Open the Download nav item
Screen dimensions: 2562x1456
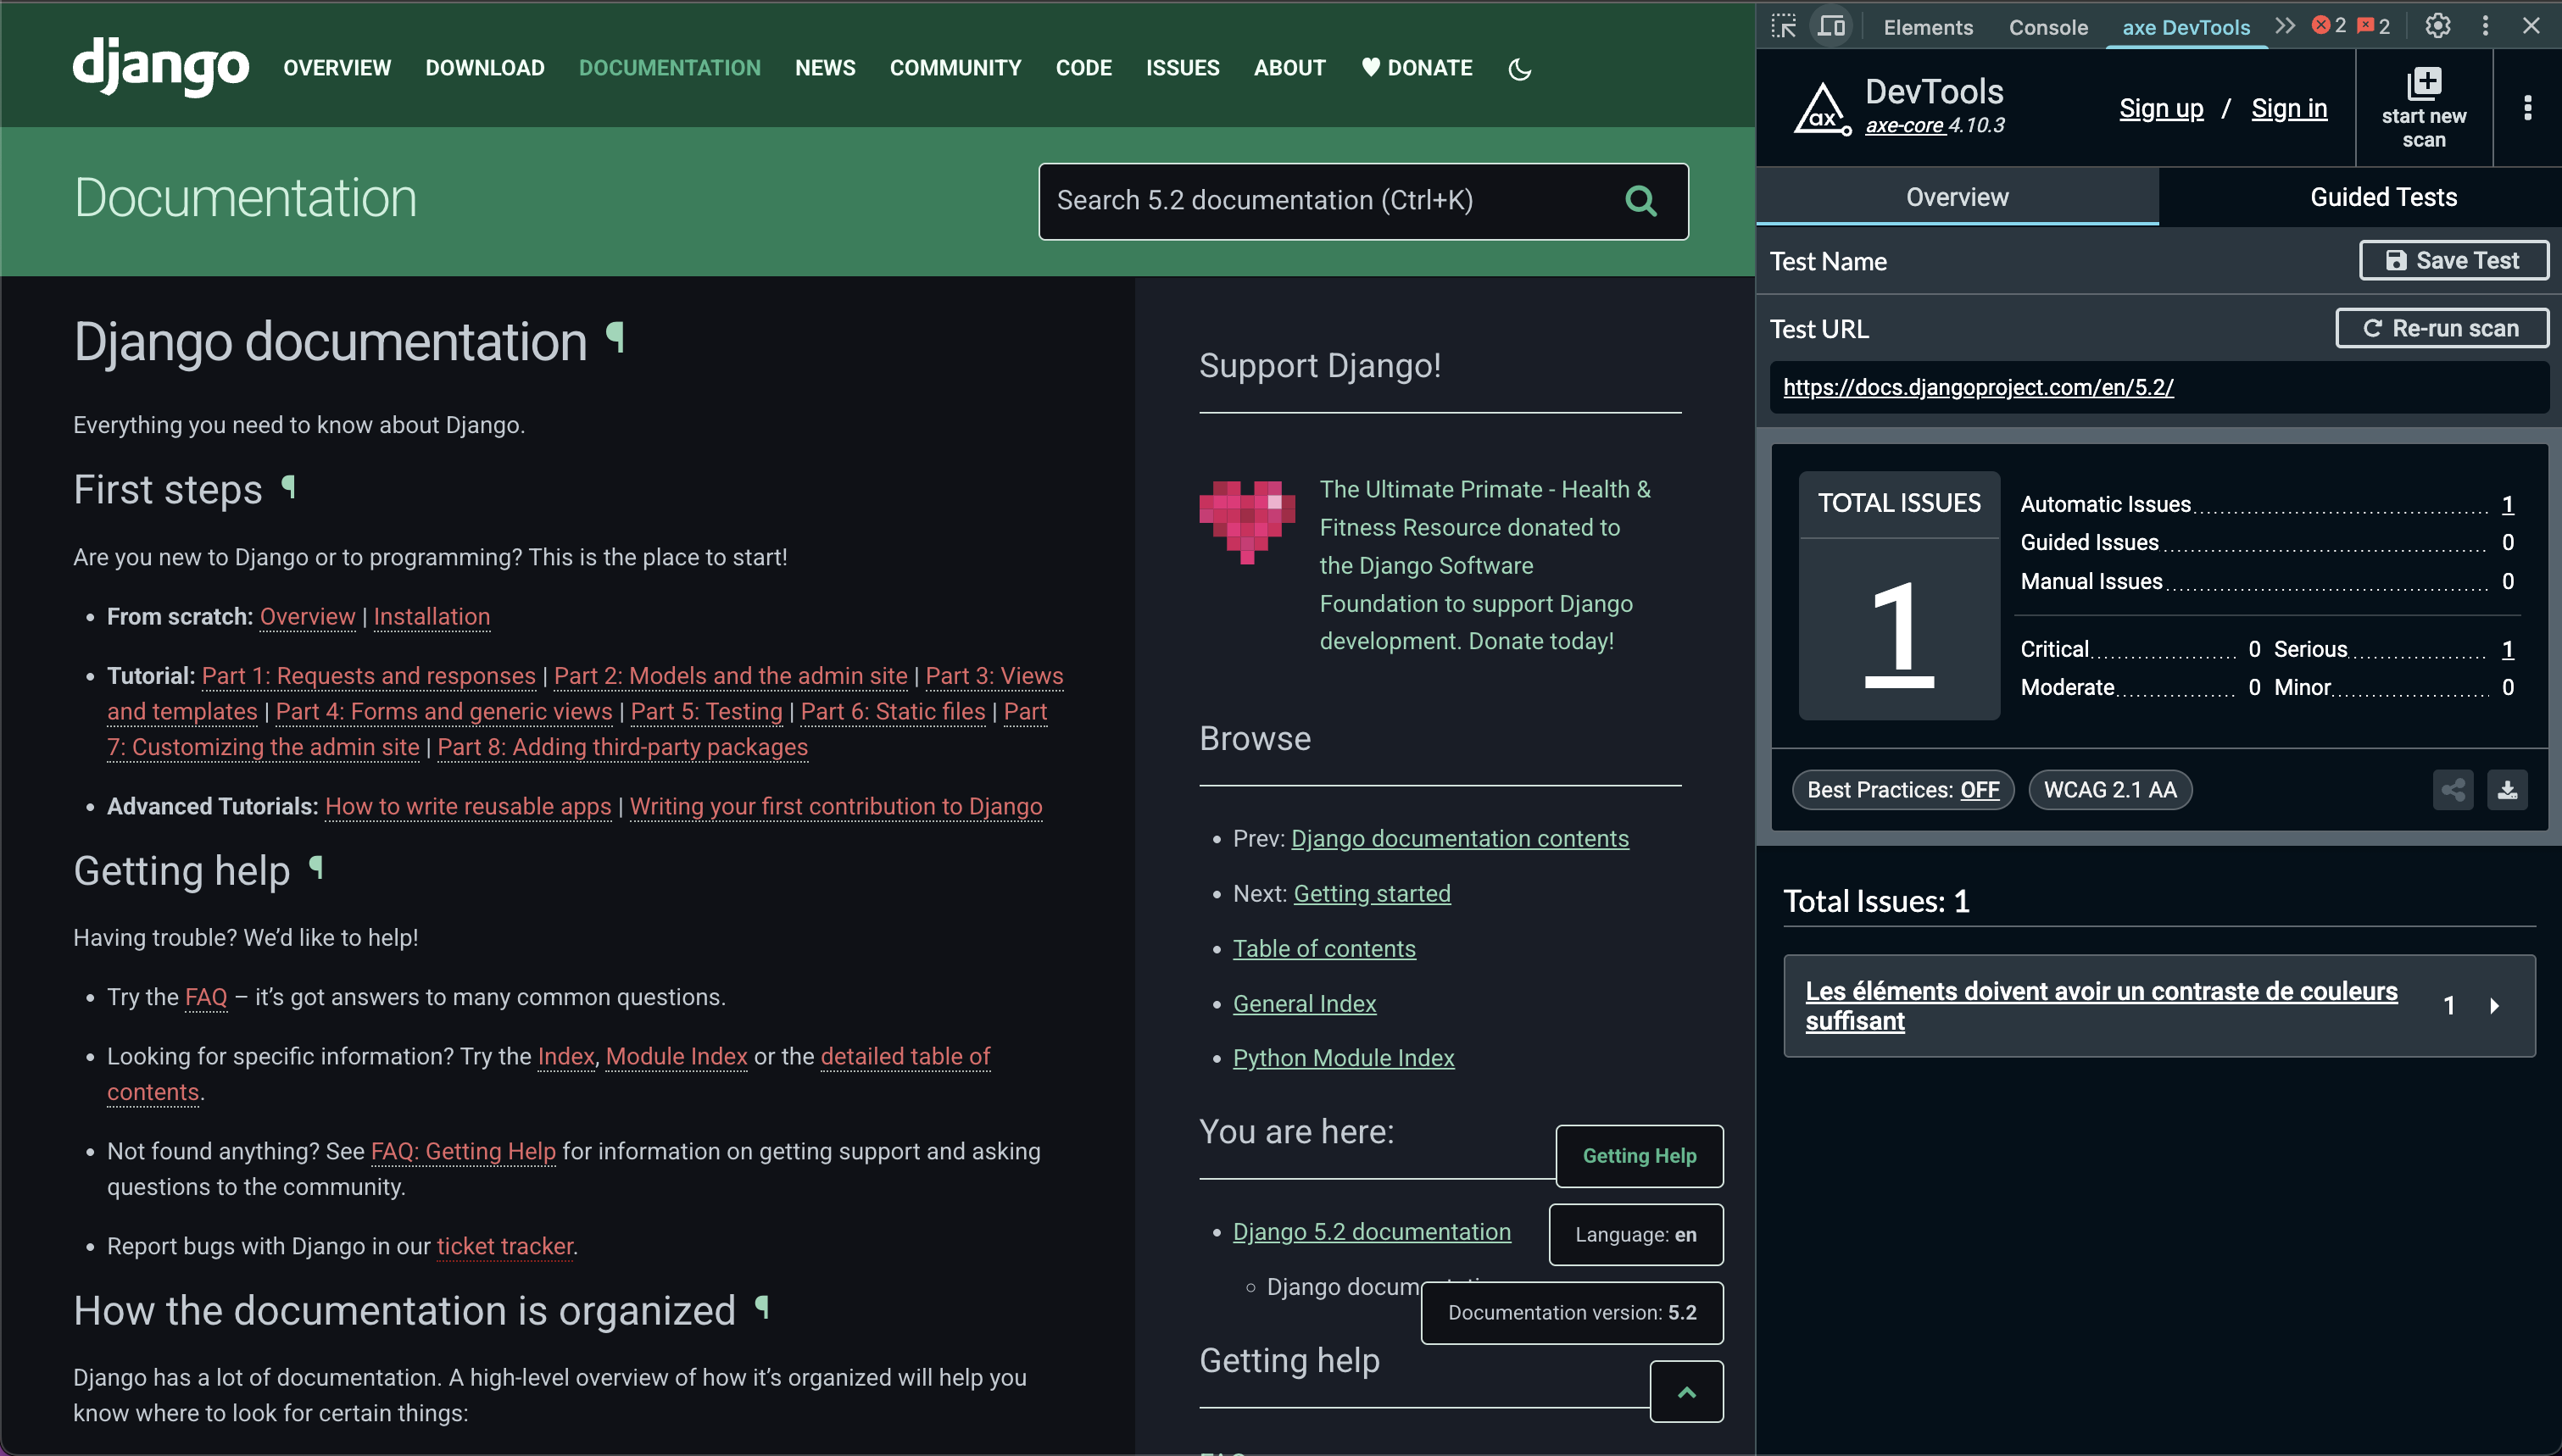pyautogui.click(x=485, y=68)
